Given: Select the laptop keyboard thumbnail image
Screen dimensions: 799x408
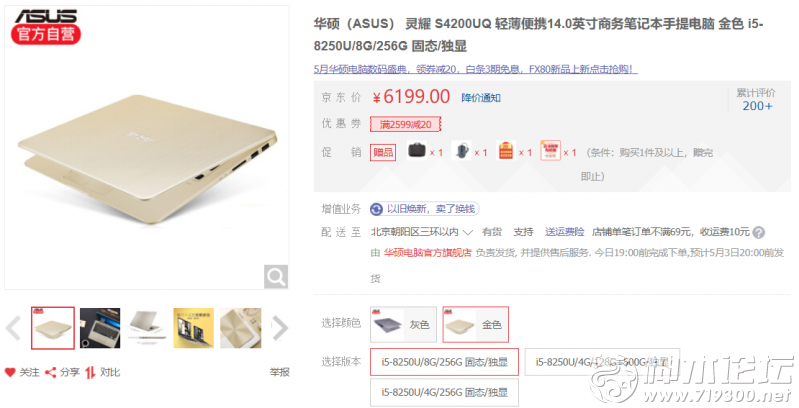Looking at the screenshot, I should pos(100,328).
